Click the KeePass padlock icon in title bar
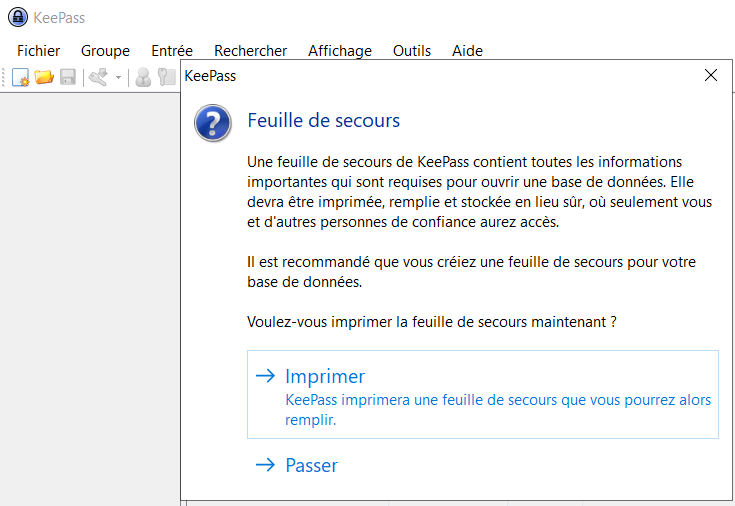 (17, 17)
